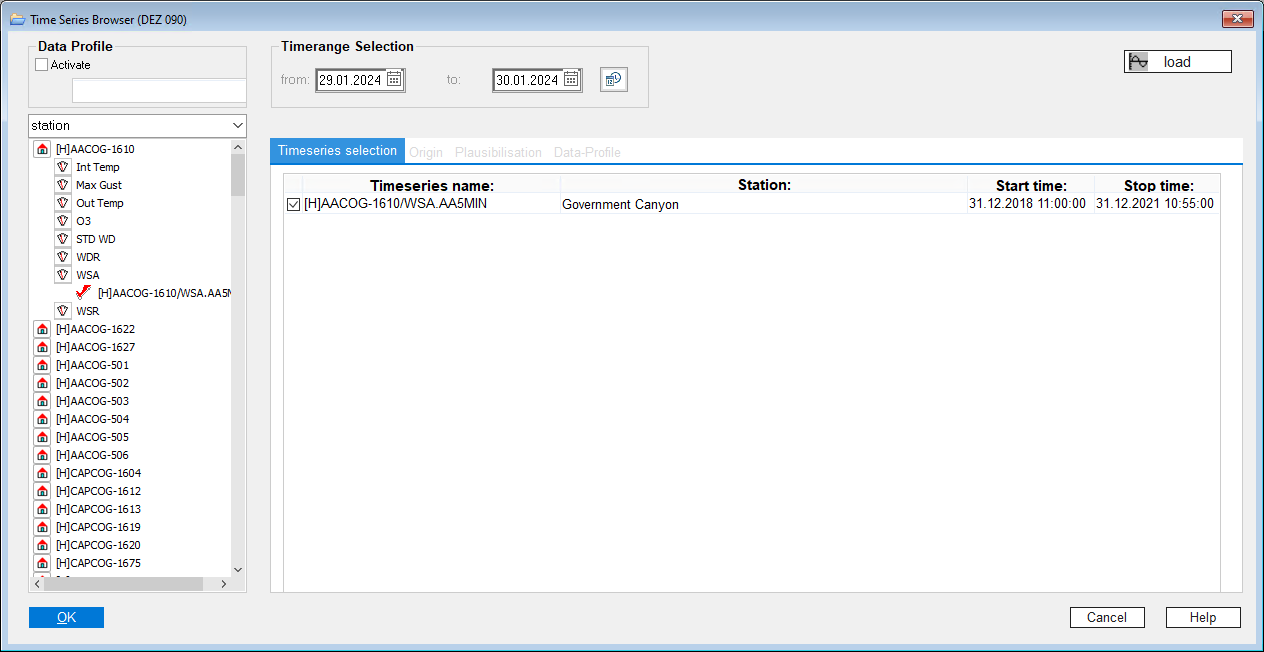Click the parameter icon beside O3
Screen dimensions: 1264x652
point(62,221)
